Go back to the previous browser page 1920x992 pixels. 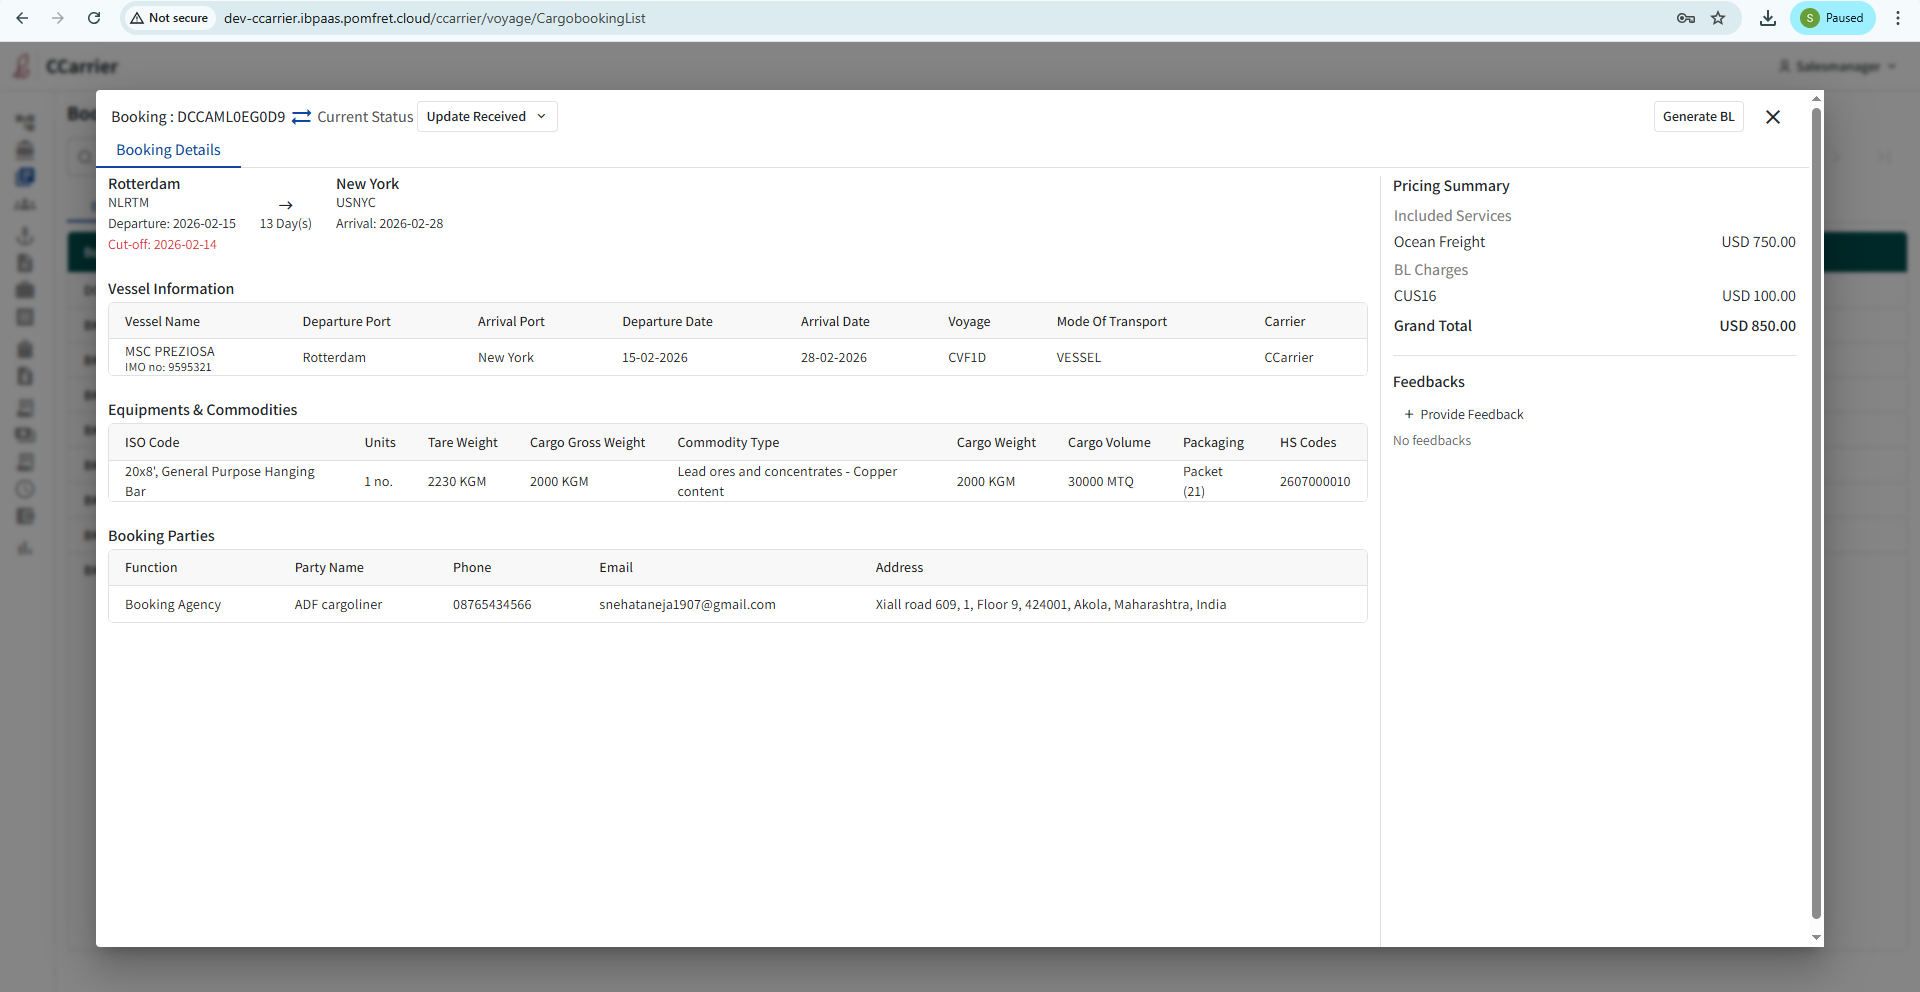[22, 18]
